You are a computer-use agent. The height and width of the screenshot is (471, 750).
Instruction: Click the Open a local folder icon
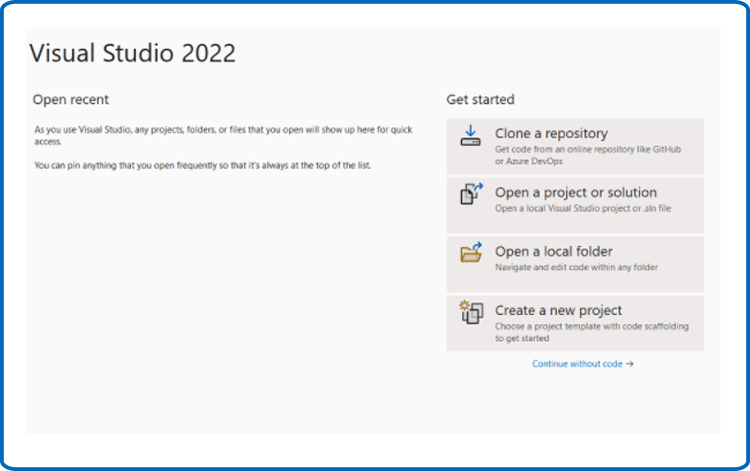(x=472, y=252)
